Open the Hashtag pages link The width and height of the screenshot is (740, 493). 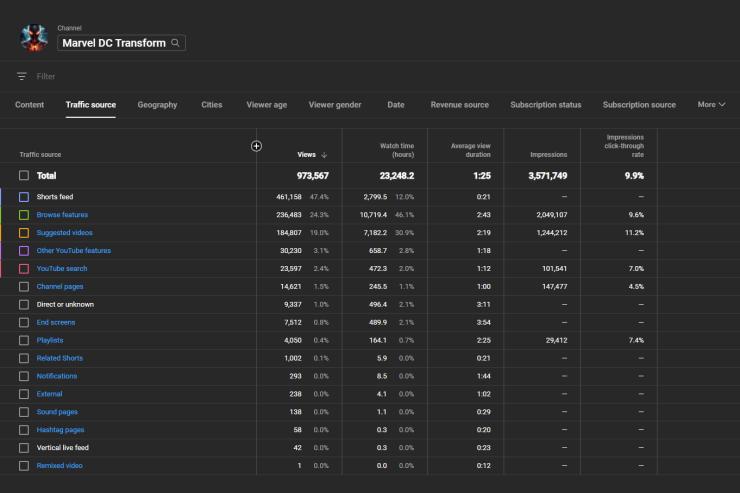[60, 430]
